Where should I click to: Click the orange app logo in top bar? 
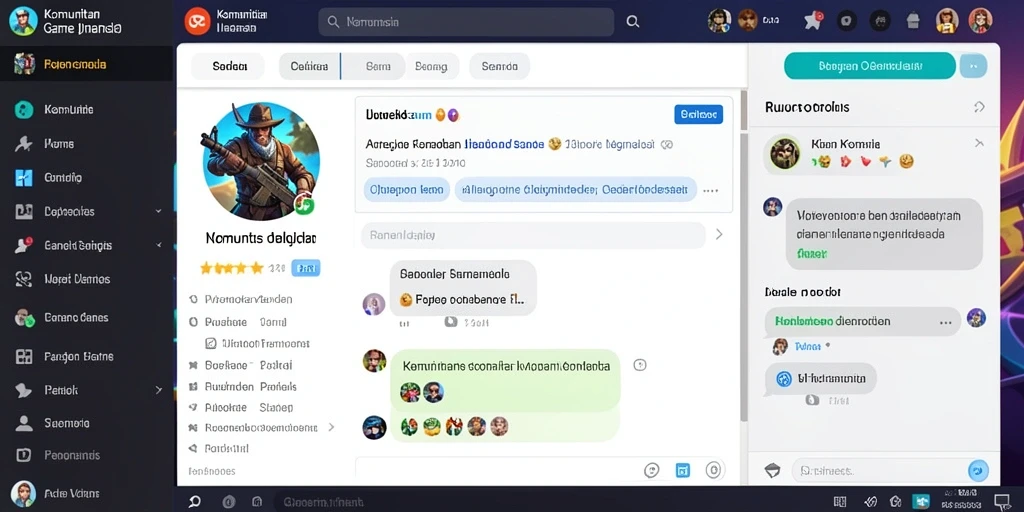point(197,22)
